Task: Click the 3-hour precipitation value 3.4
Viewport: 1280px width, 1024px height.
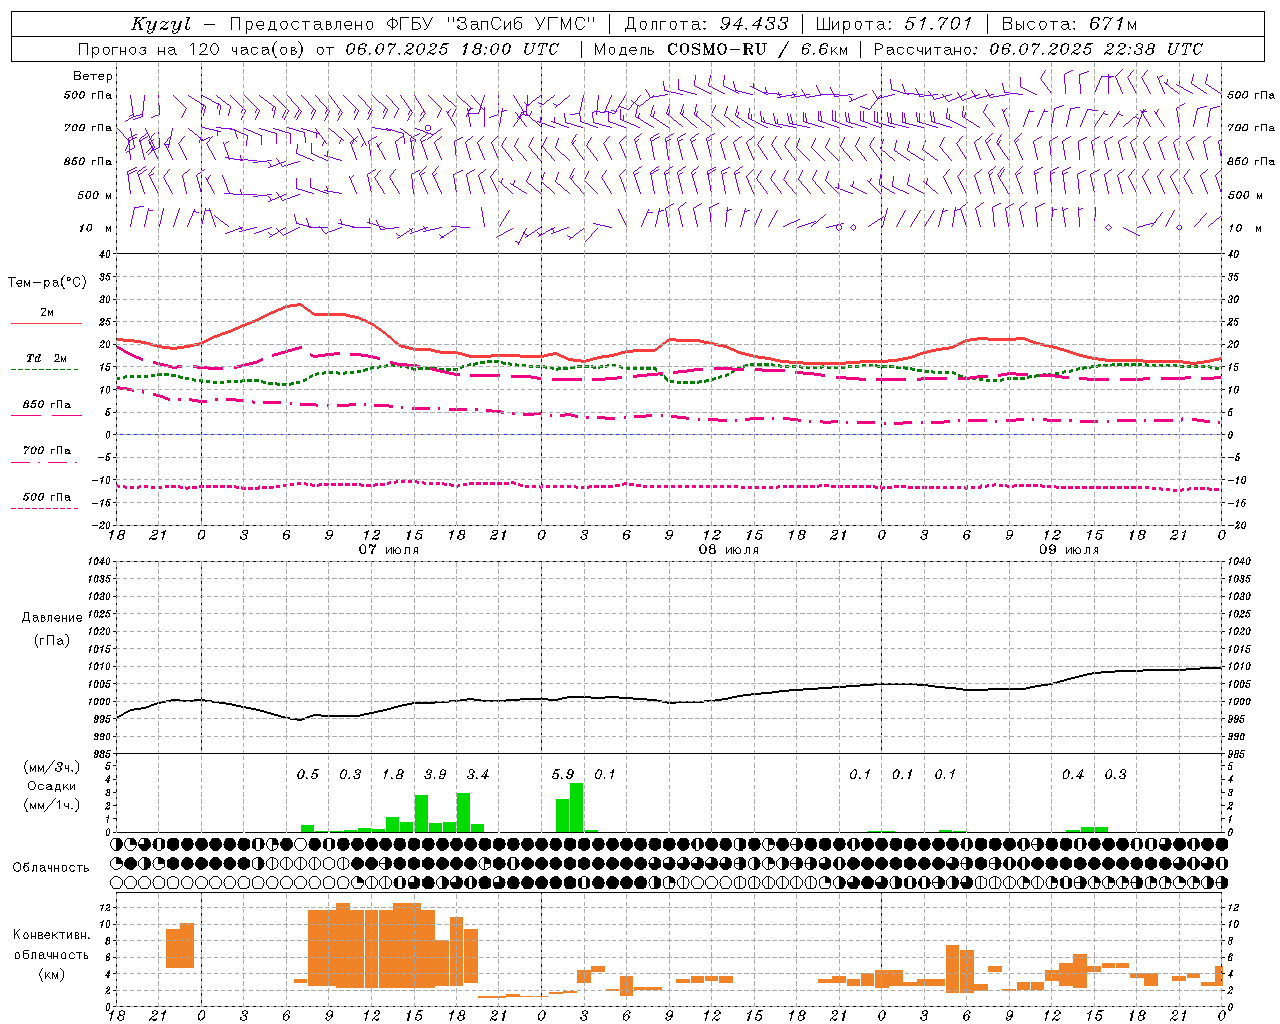Action: click(478, 774)
